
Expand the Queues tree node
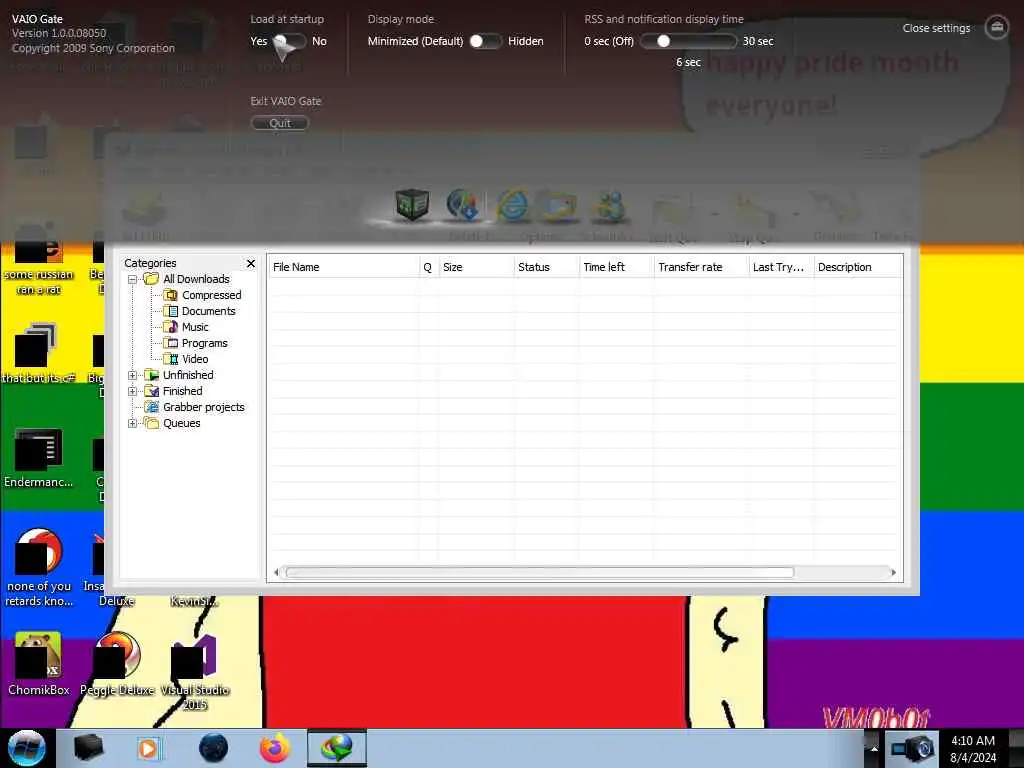coord(133,423)
